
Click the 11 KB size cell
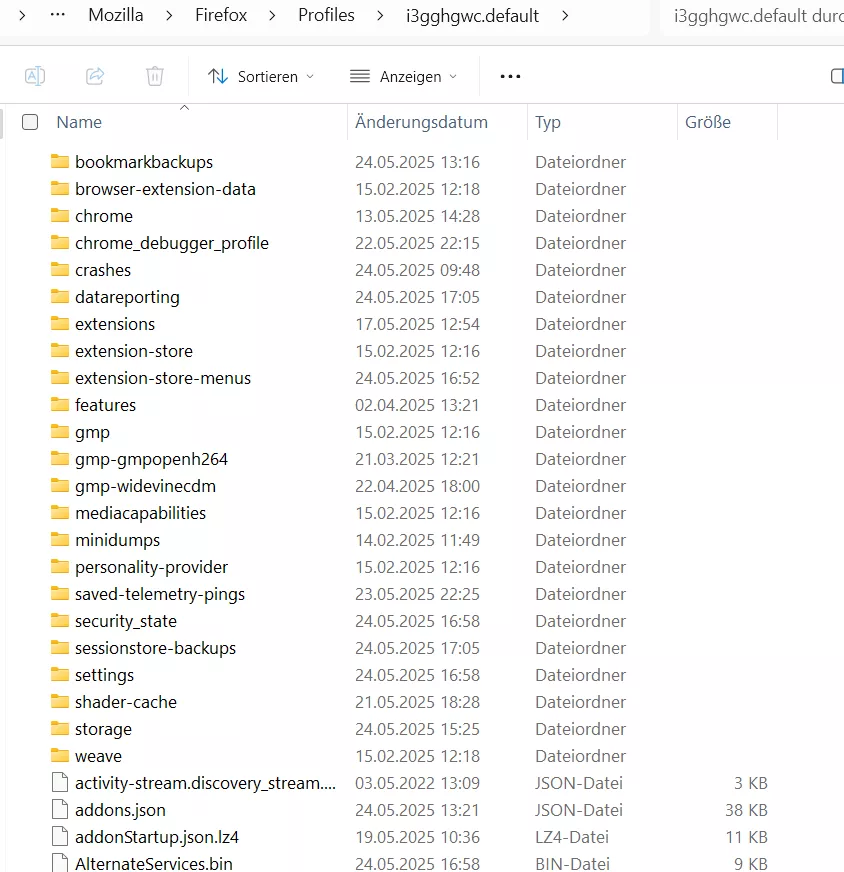tap(747, 837)
